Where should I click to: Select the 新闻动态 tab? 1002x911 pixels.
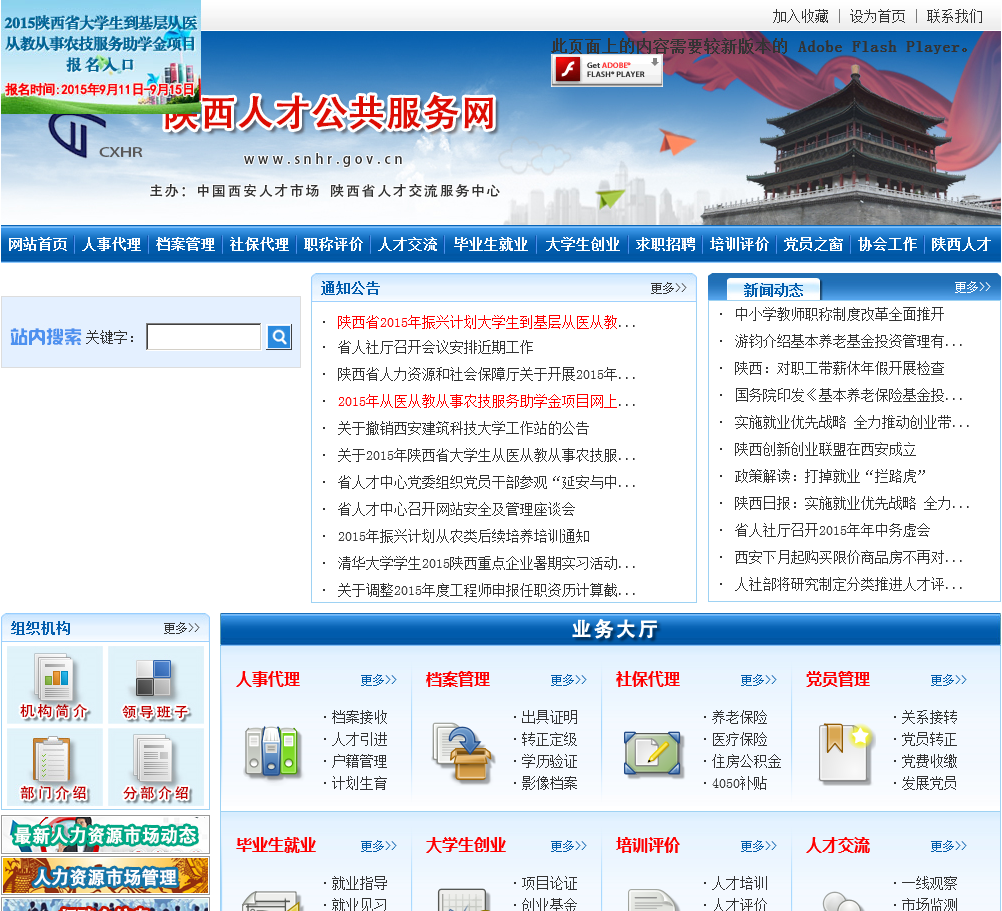tap(773, 290)
